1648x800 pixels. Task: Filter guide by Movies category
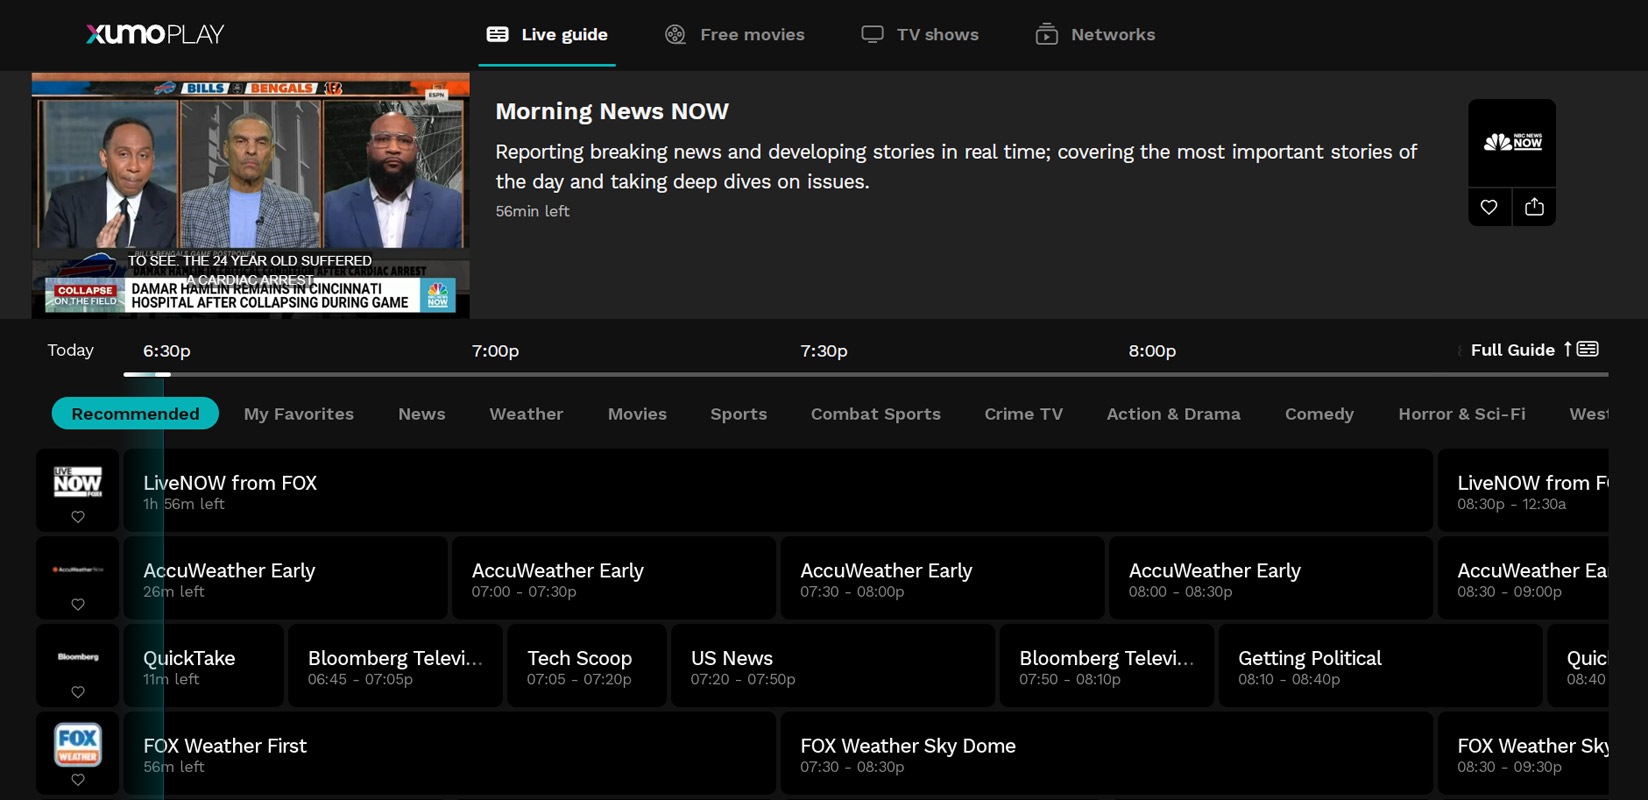click(x=637, y=414)
